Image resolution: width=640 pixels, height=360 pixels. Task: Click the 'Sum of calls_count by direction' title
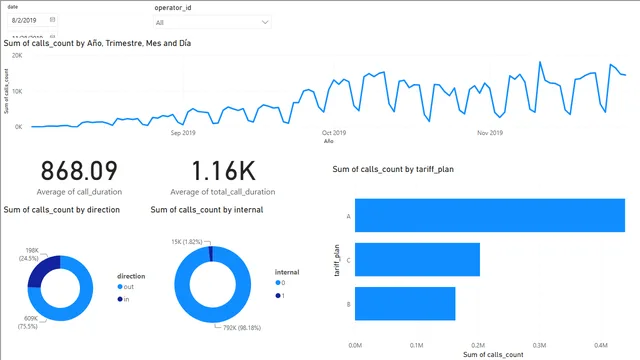coord(62,210)
